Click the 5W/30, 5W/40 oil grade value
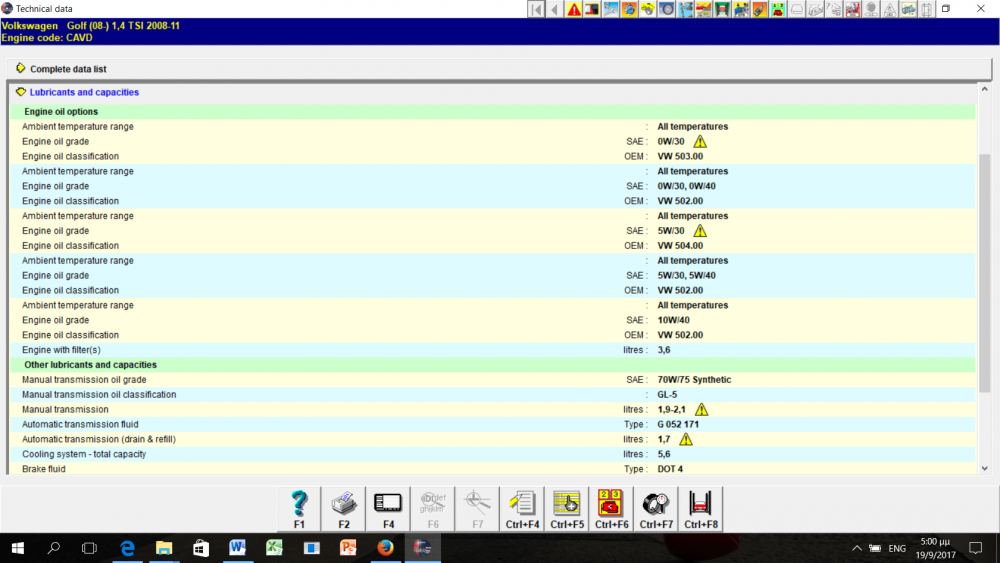Image resolution: width=1000 pixels, height=563 pixels. click(686, 275)
